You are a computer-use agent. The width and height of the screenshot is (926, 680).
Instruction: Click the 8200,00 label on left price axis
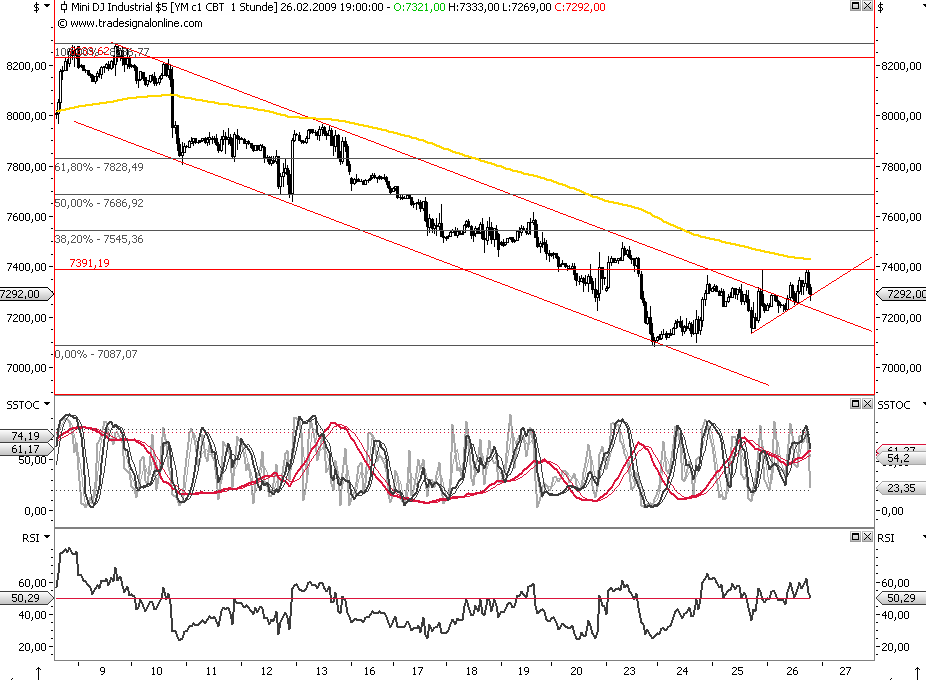pyautogui.click(x=26, y=66)
